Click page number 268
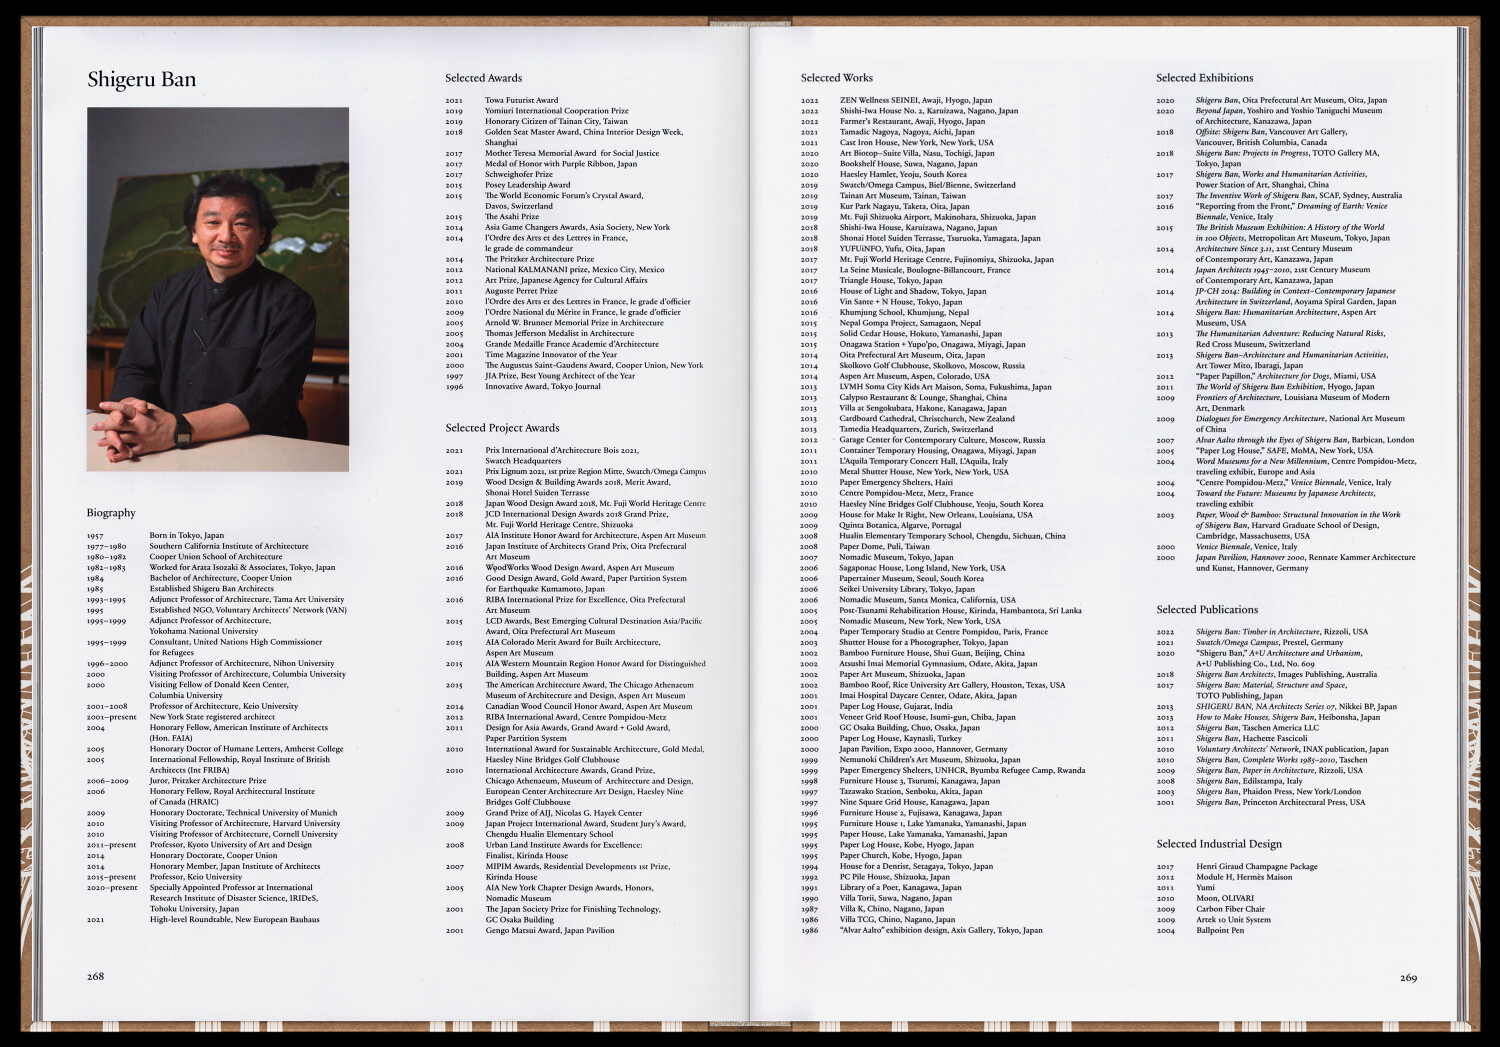This screenshot has height=1047, width=1500. point(95,976)
